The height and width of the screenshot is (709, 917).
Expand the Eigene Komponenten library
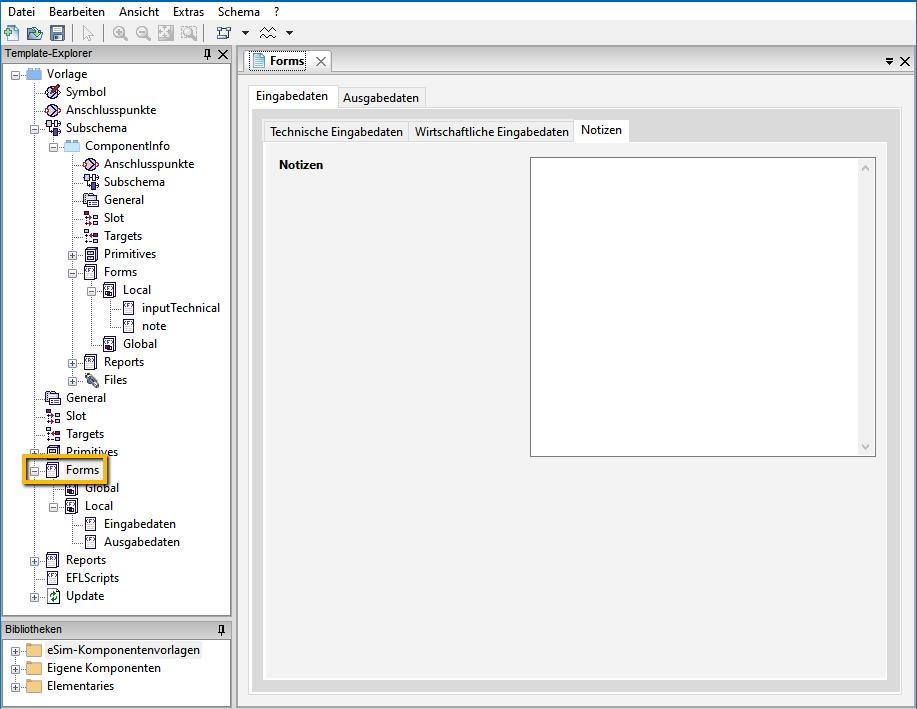15,669
